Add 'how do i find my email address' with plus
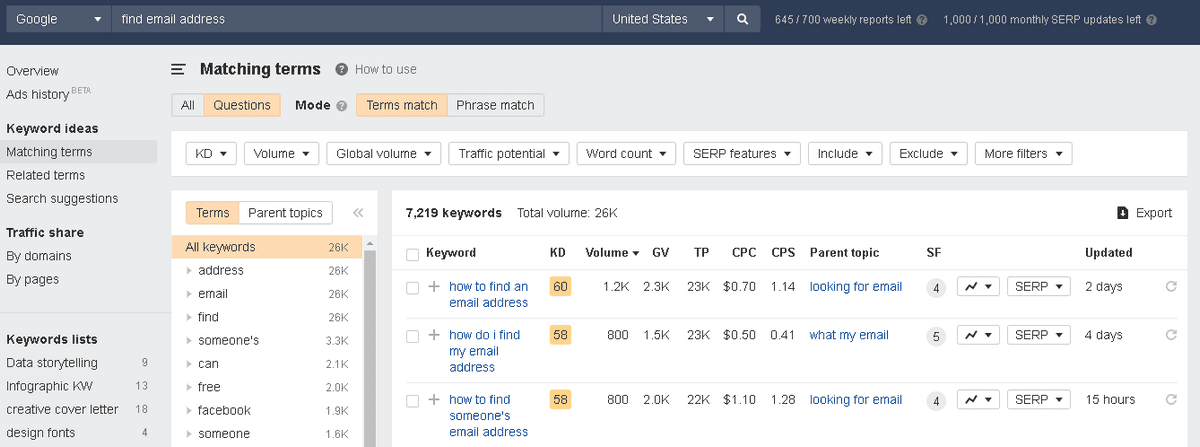Screen dimensions: 1200x447 point(434,335)
